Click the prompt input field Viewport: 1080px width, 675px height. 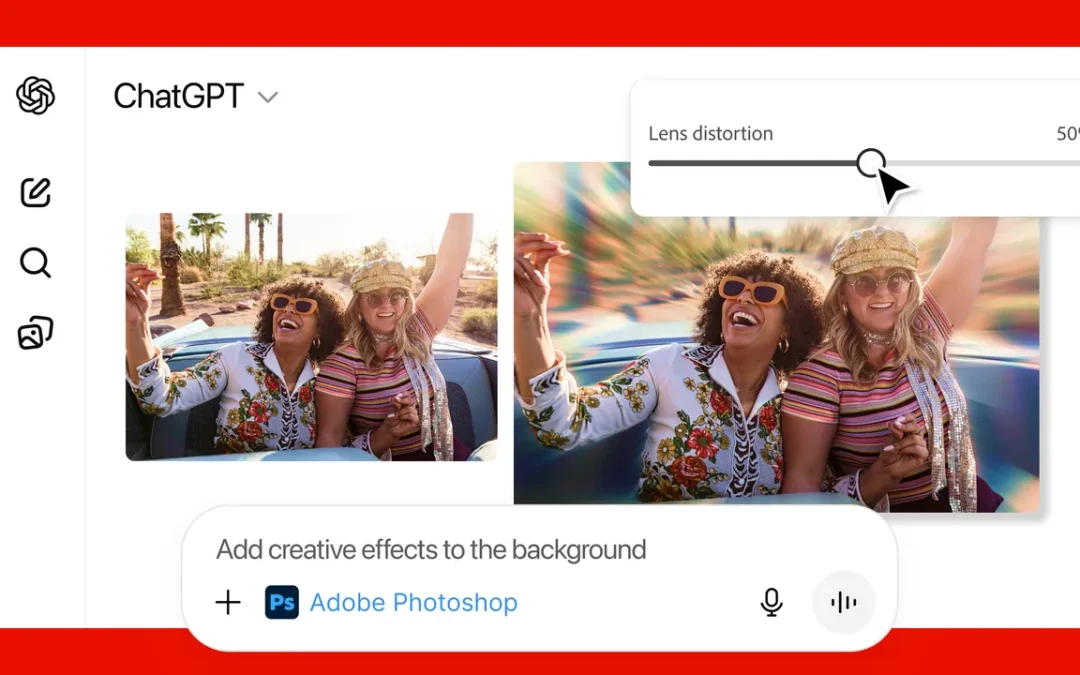430,549
